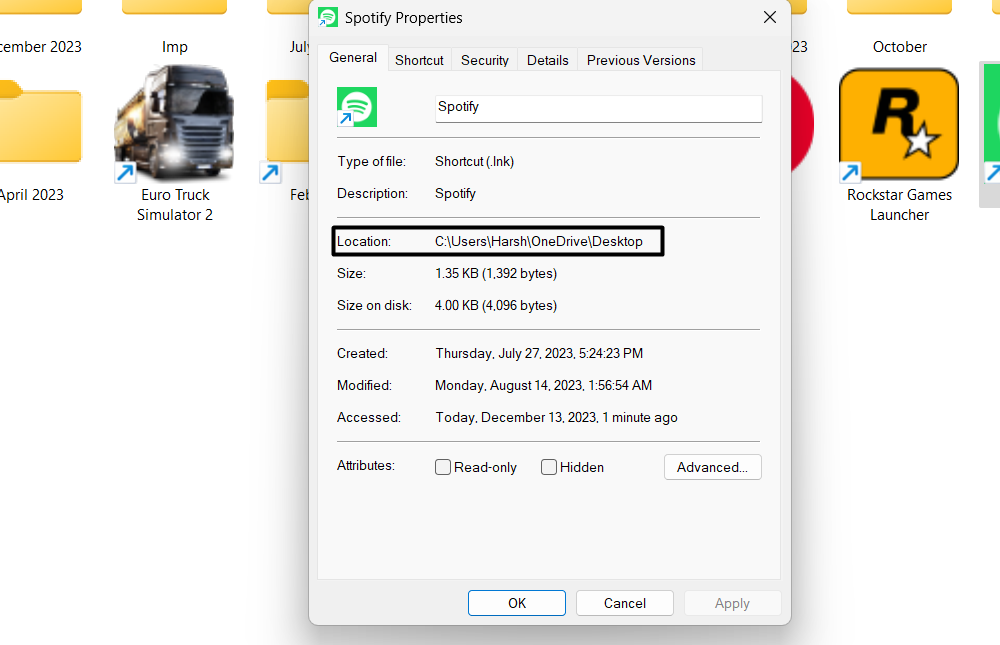Image resolution: width=1000 pixels, height=645 pixels.
Task: Click the Location path text
Action: point(539,241)
